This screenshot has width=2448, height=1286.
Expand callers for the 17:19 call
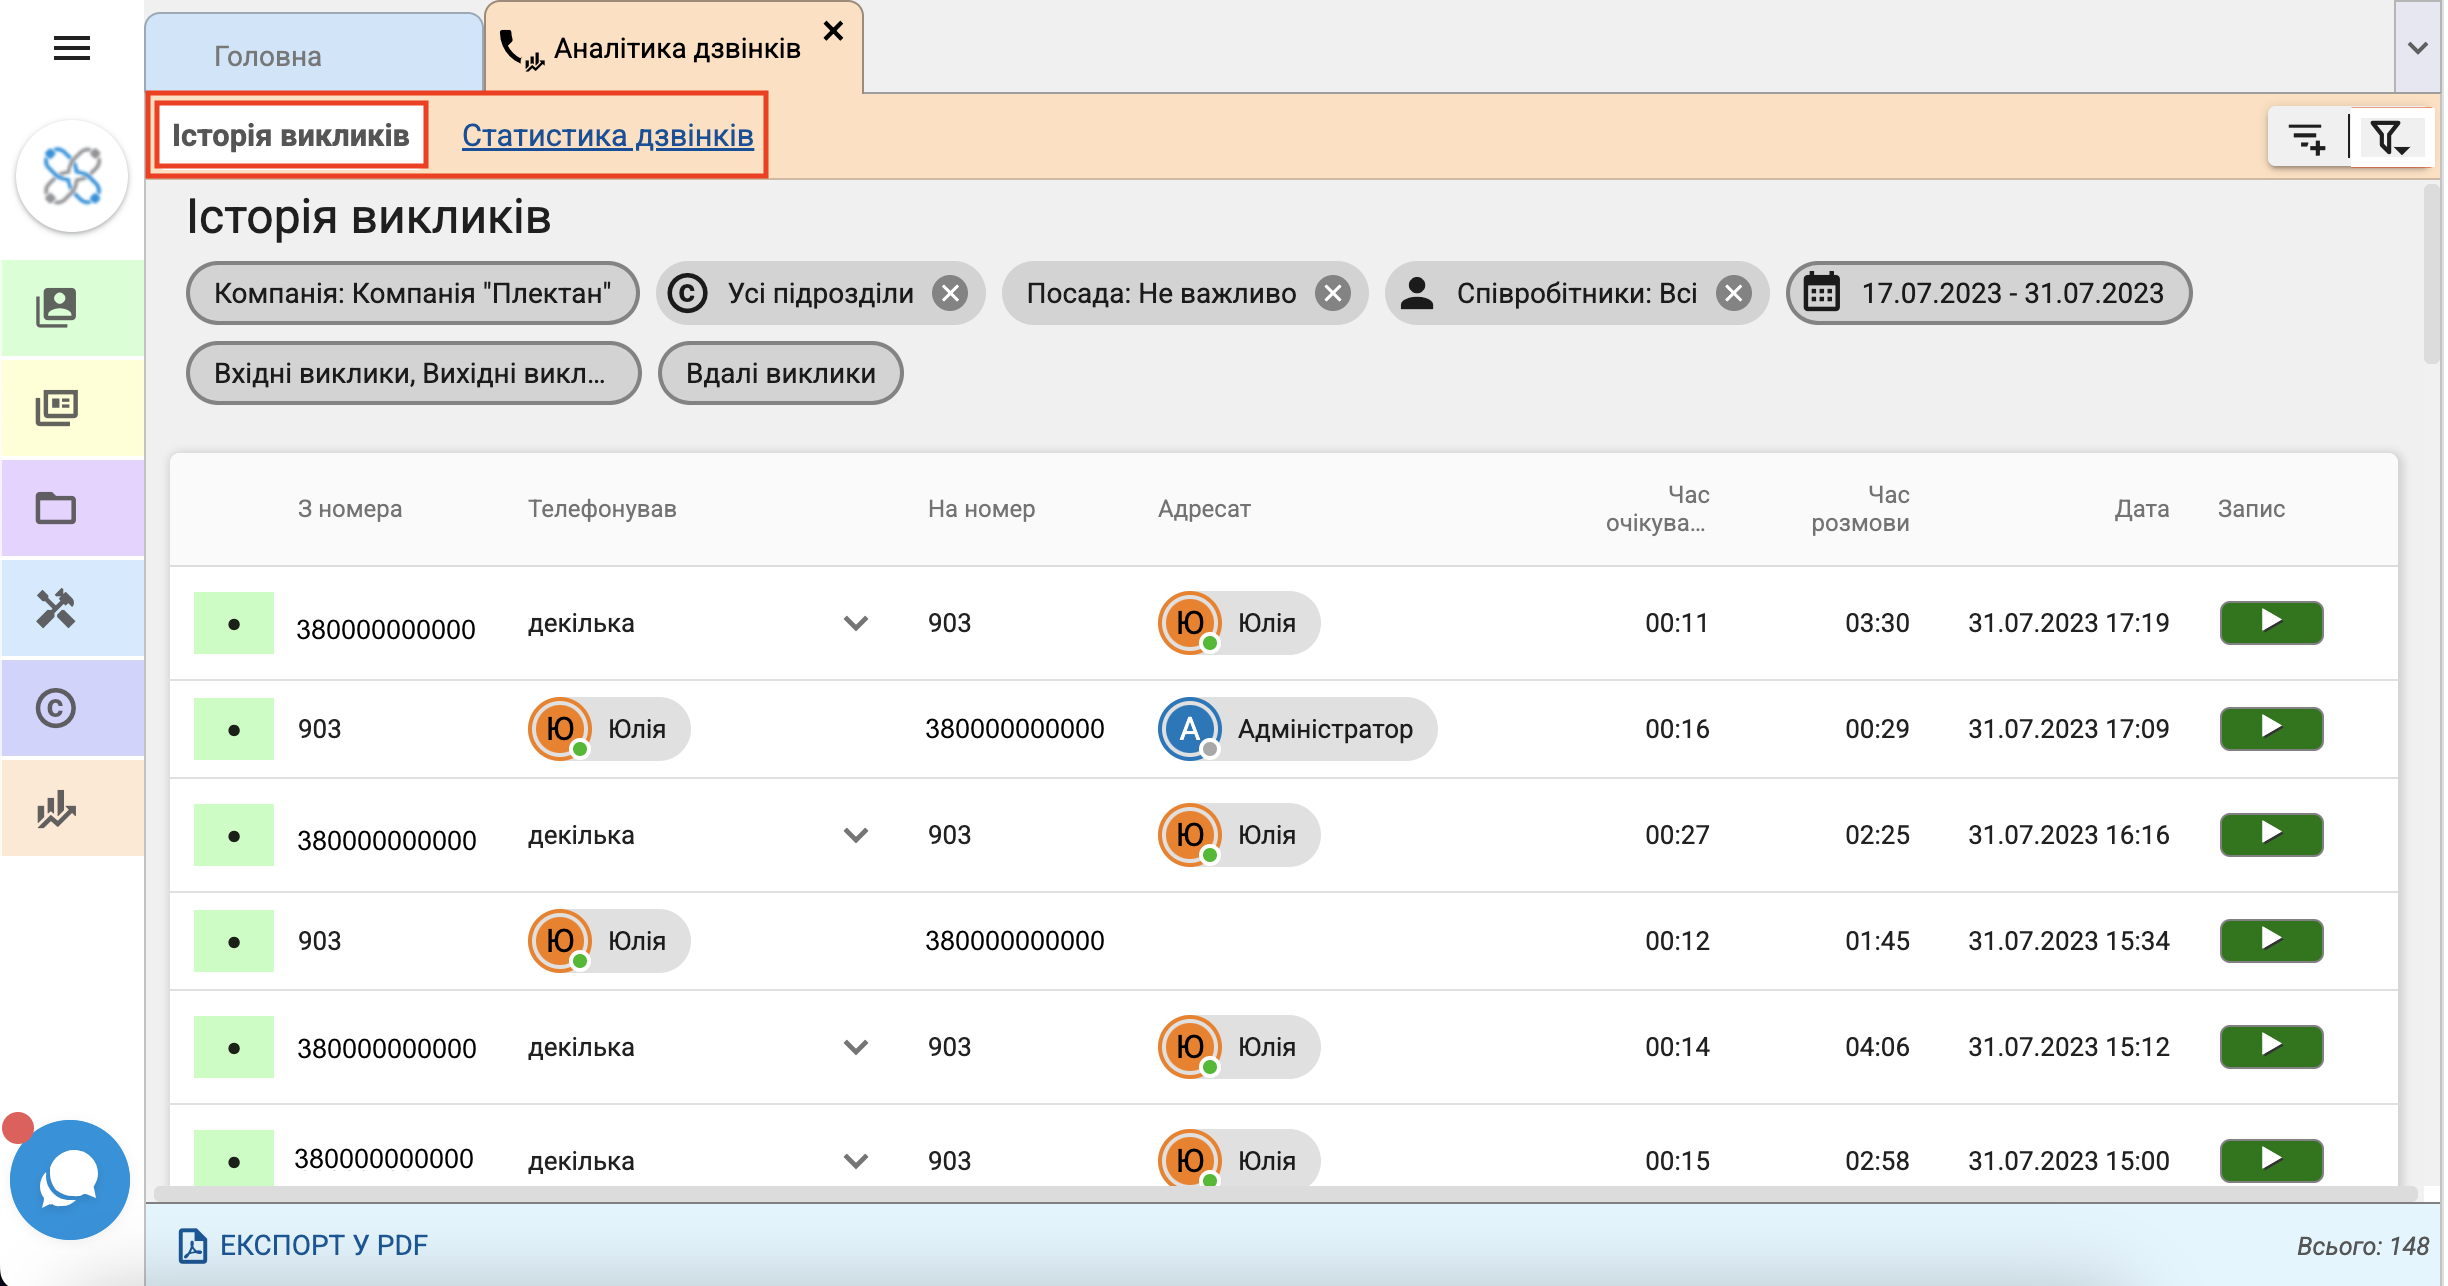[855, 623]
